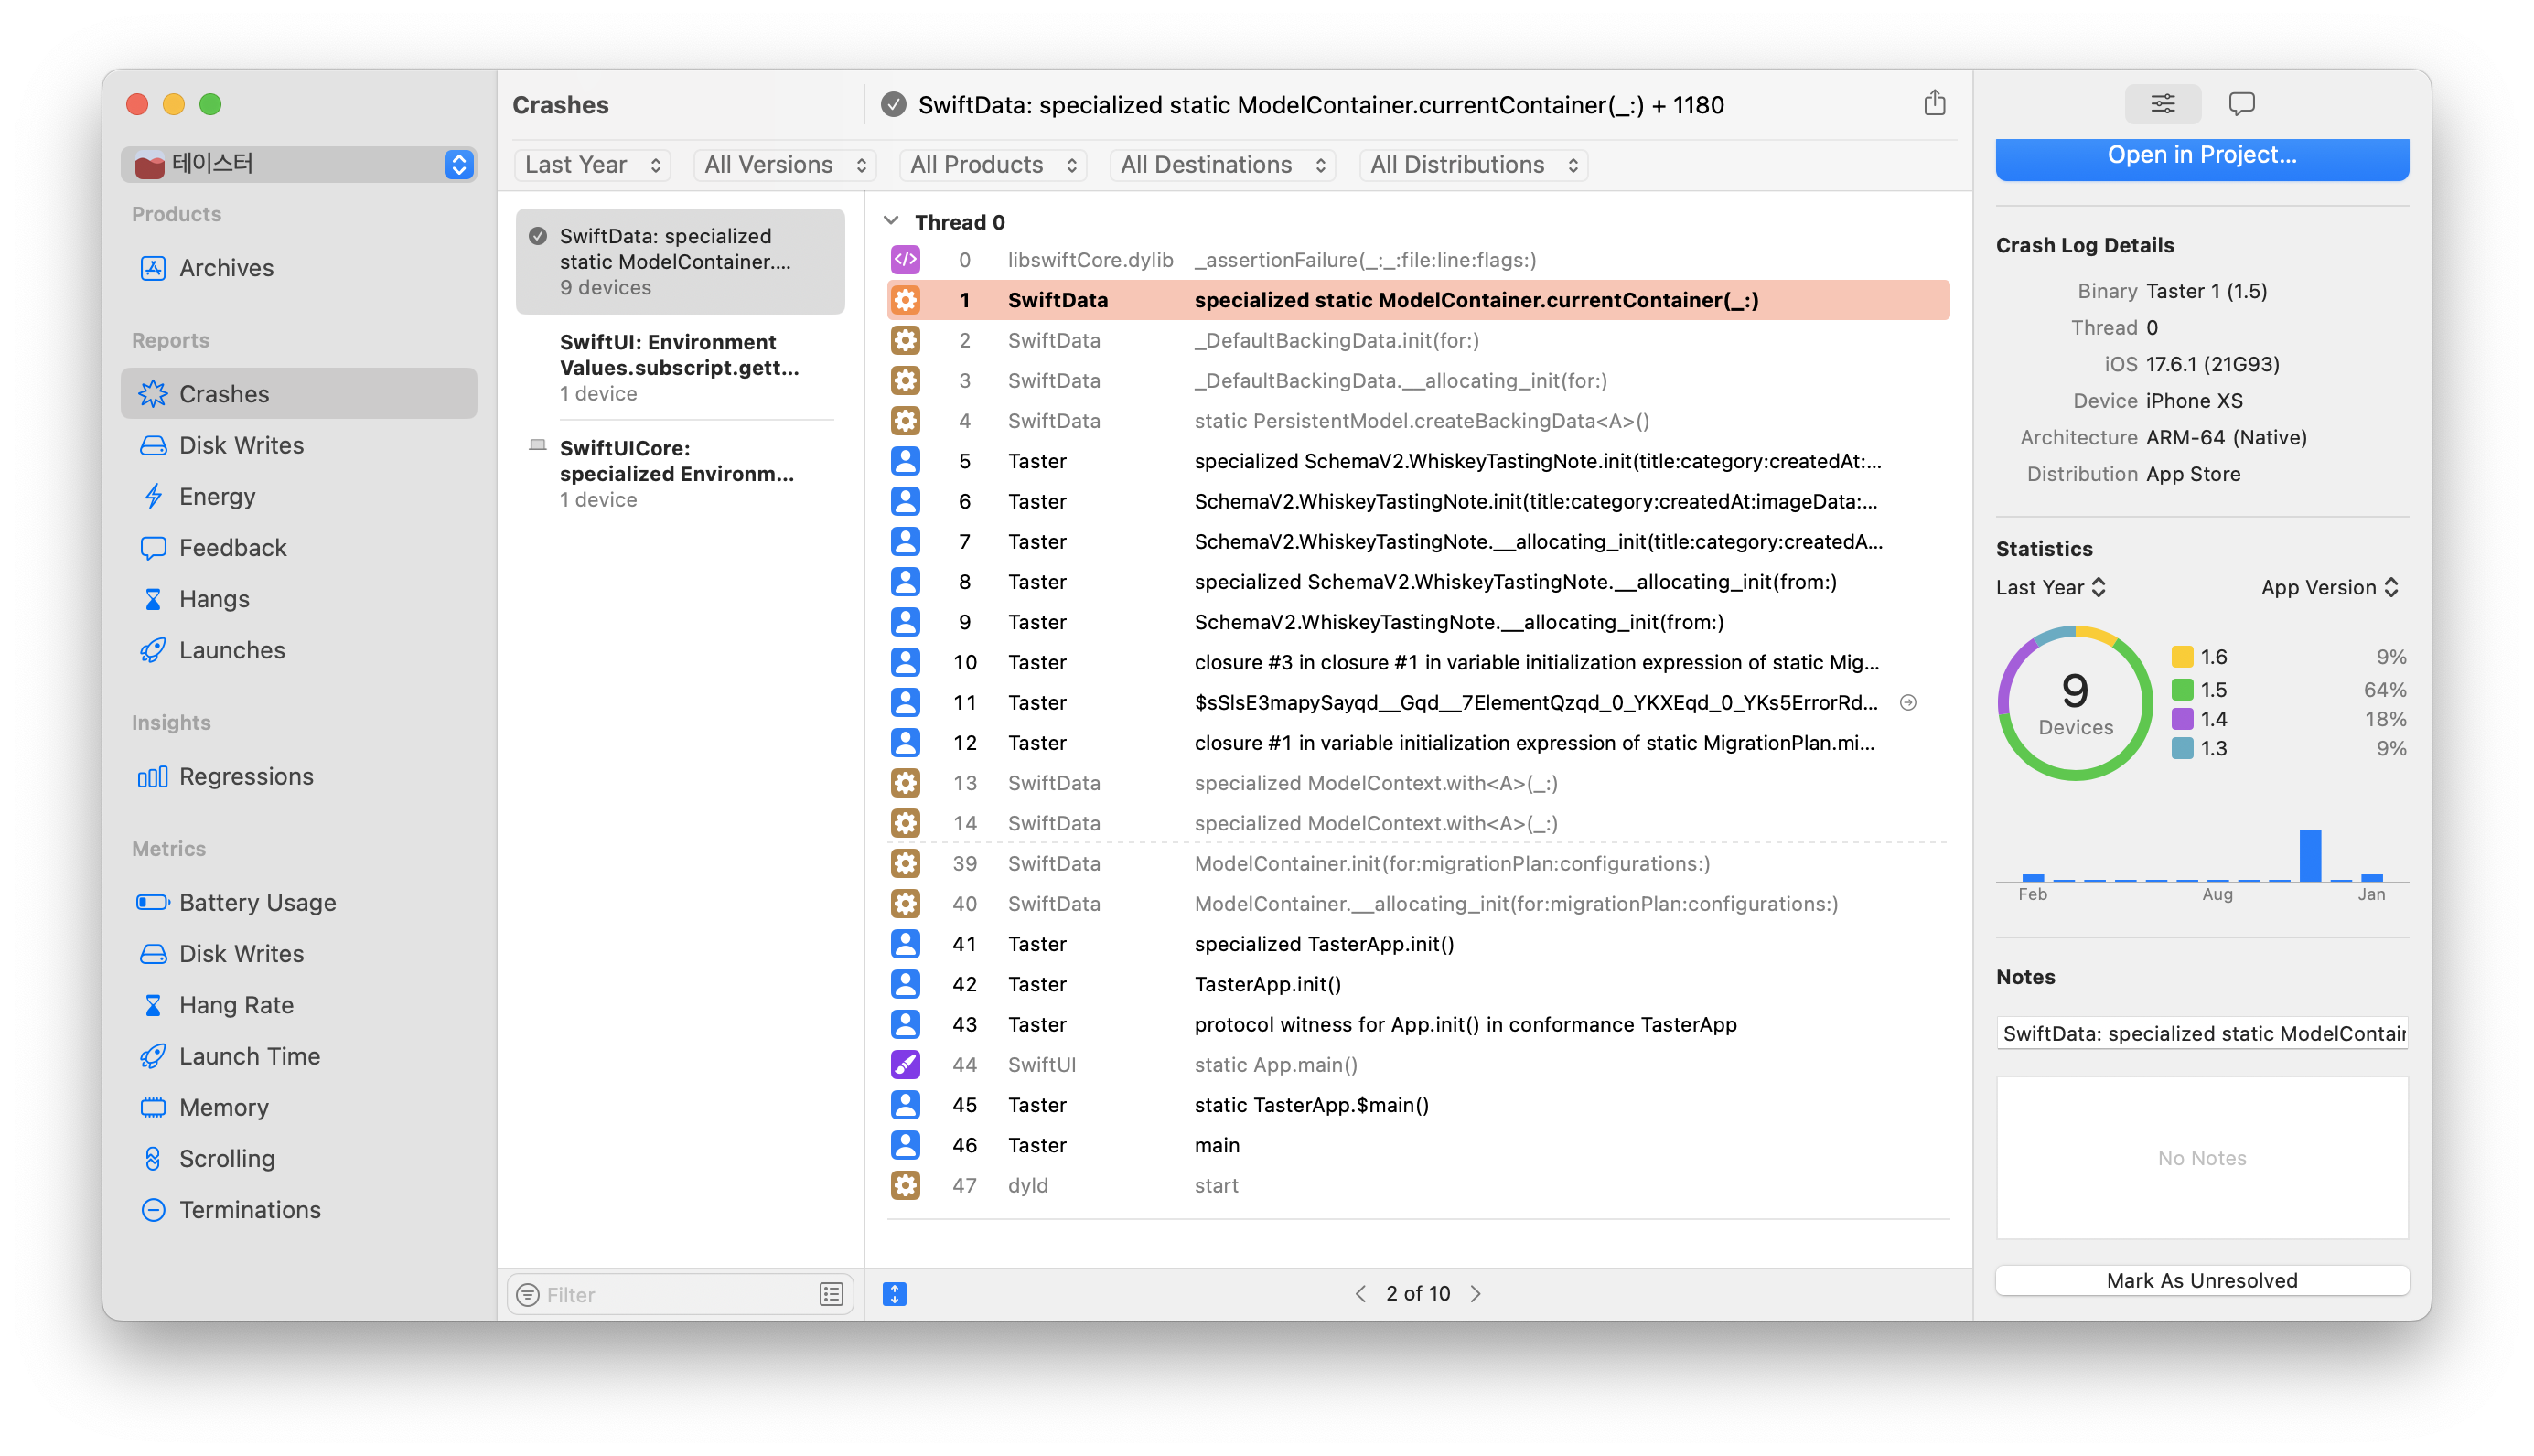Select frame 39 ModelContainer.init row

[1417, 863]
